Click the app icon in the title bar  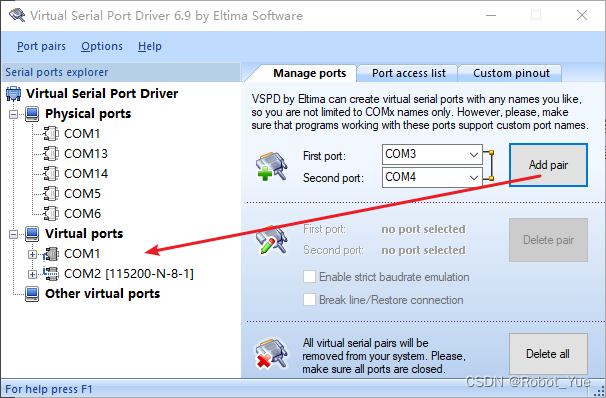pos(17,15)
